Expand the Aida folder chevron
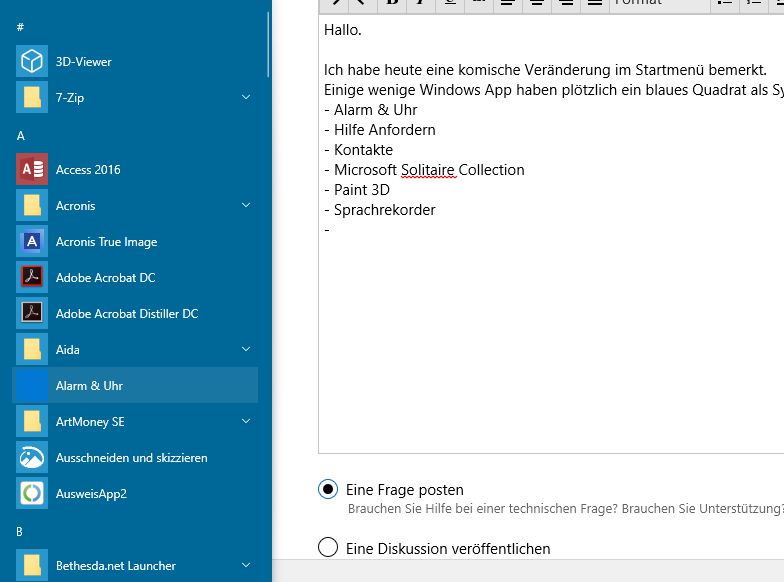This screenshot has width=784, height=582. [x=246, y=349]
